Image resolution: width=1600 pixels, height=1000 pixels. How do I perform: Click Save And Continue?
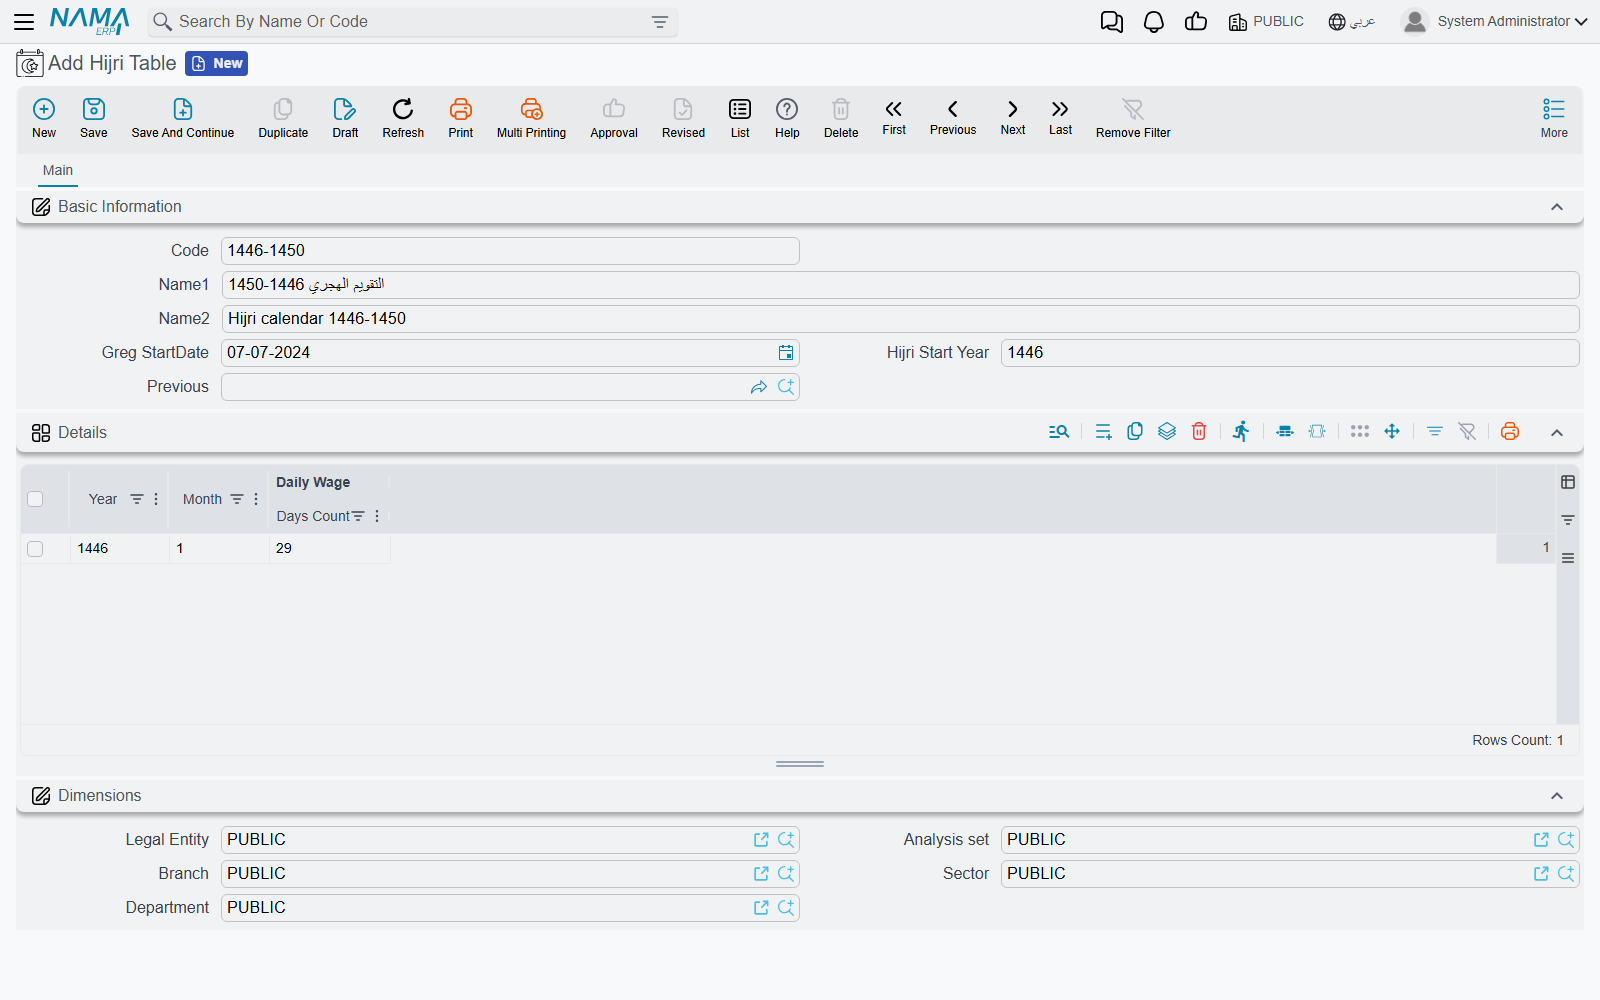pos(183,118)
